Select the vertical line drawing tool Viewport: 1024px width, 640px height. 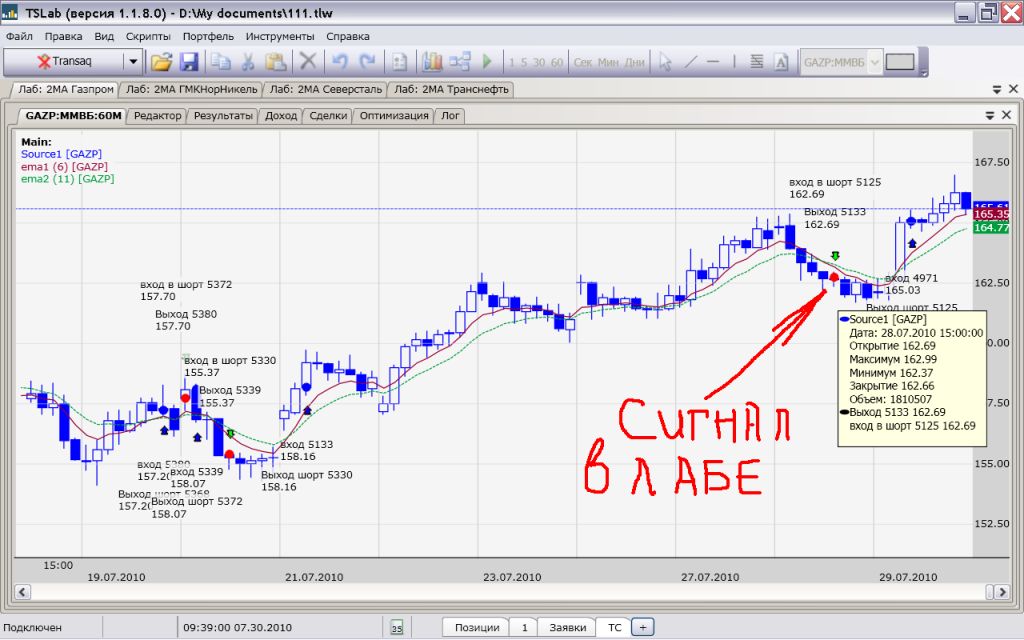tap(734, 62)
